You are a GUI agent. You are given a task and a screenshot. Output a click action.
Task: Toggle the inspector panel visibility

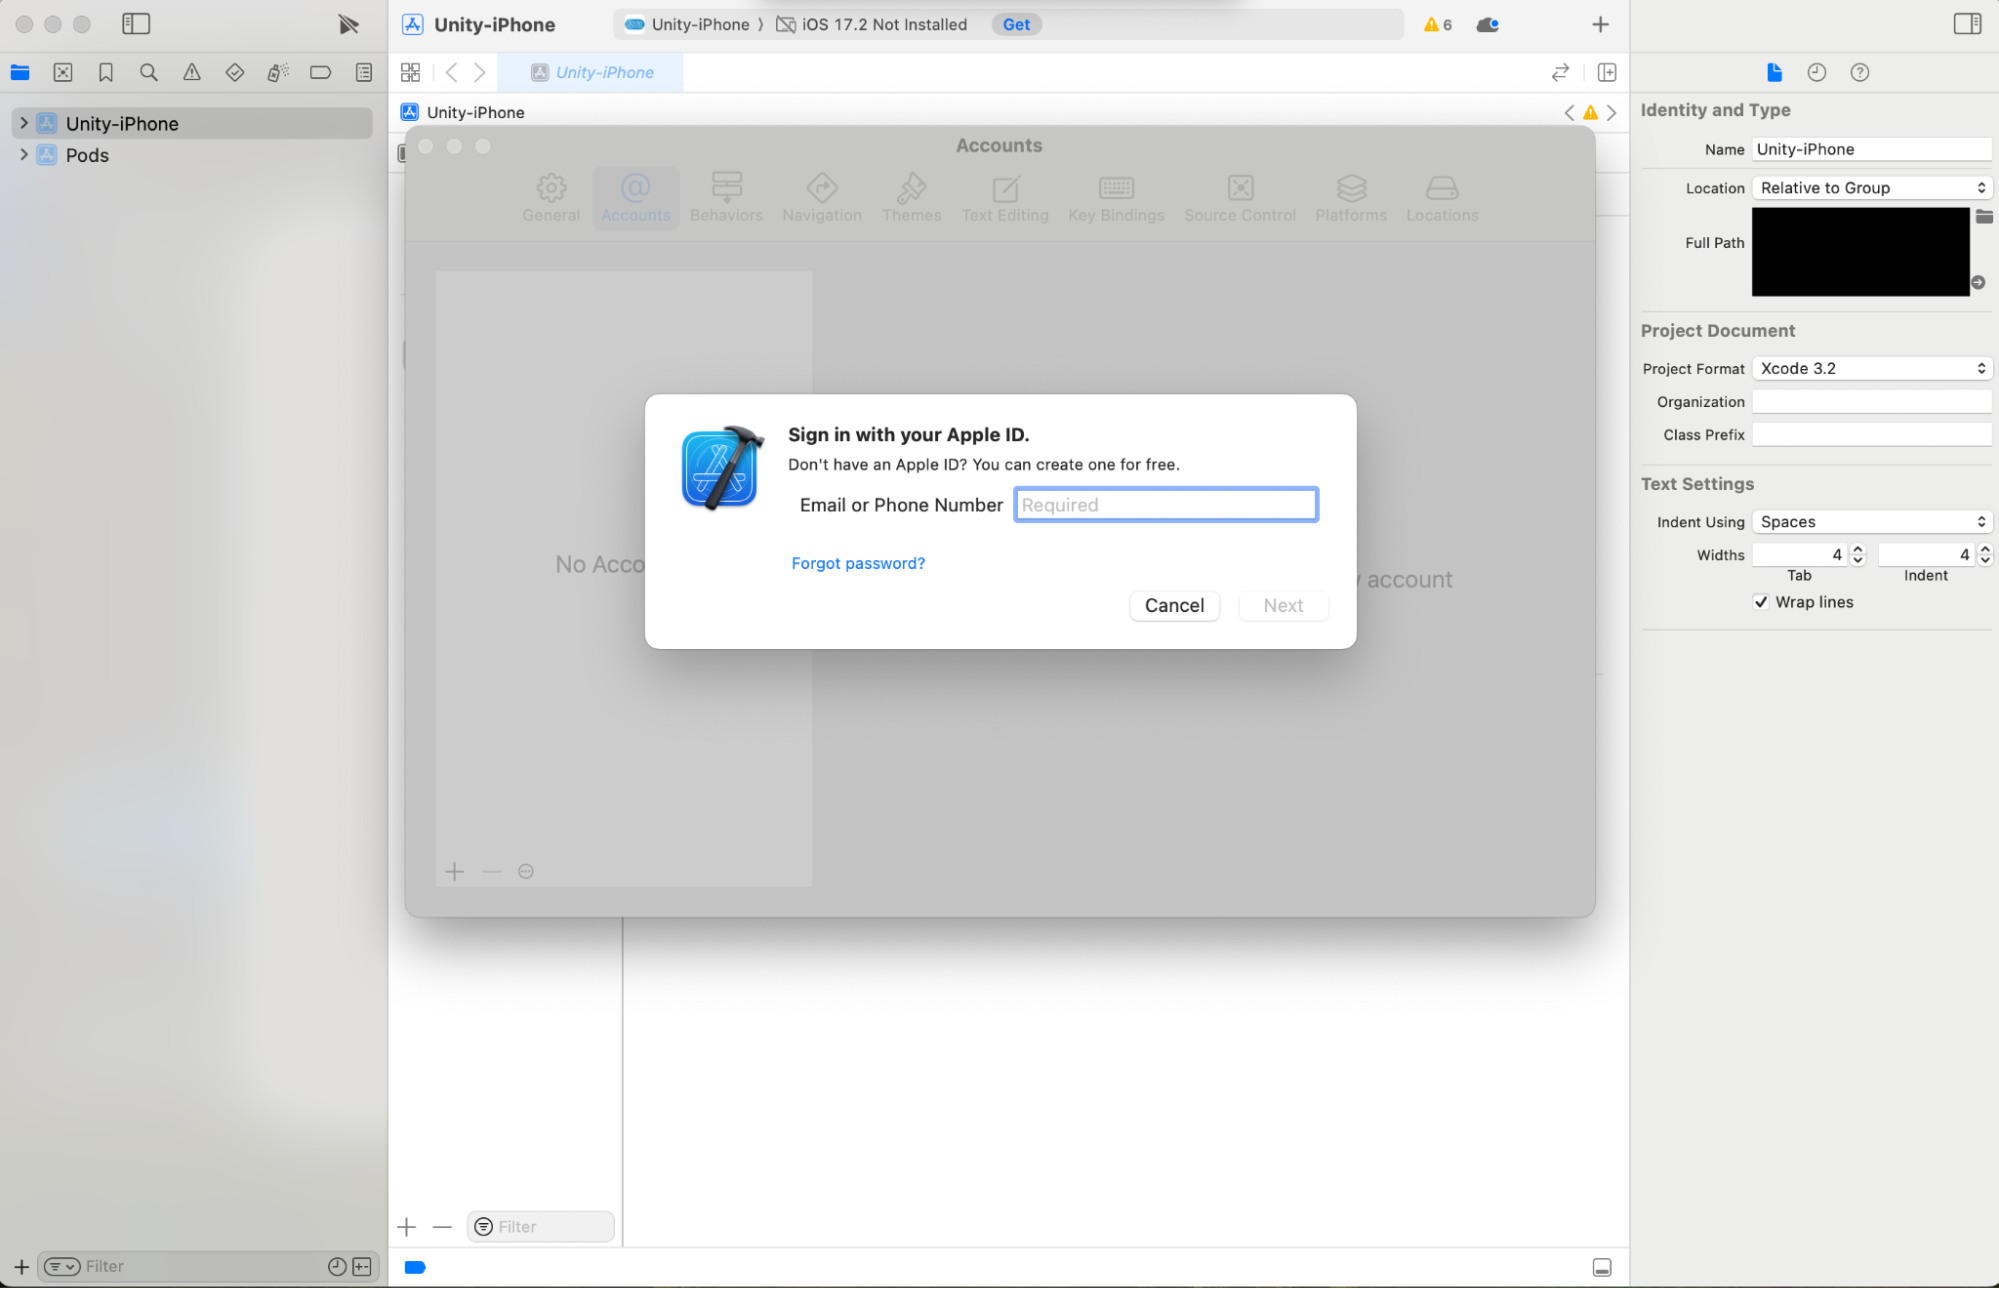coord(1966,23)
